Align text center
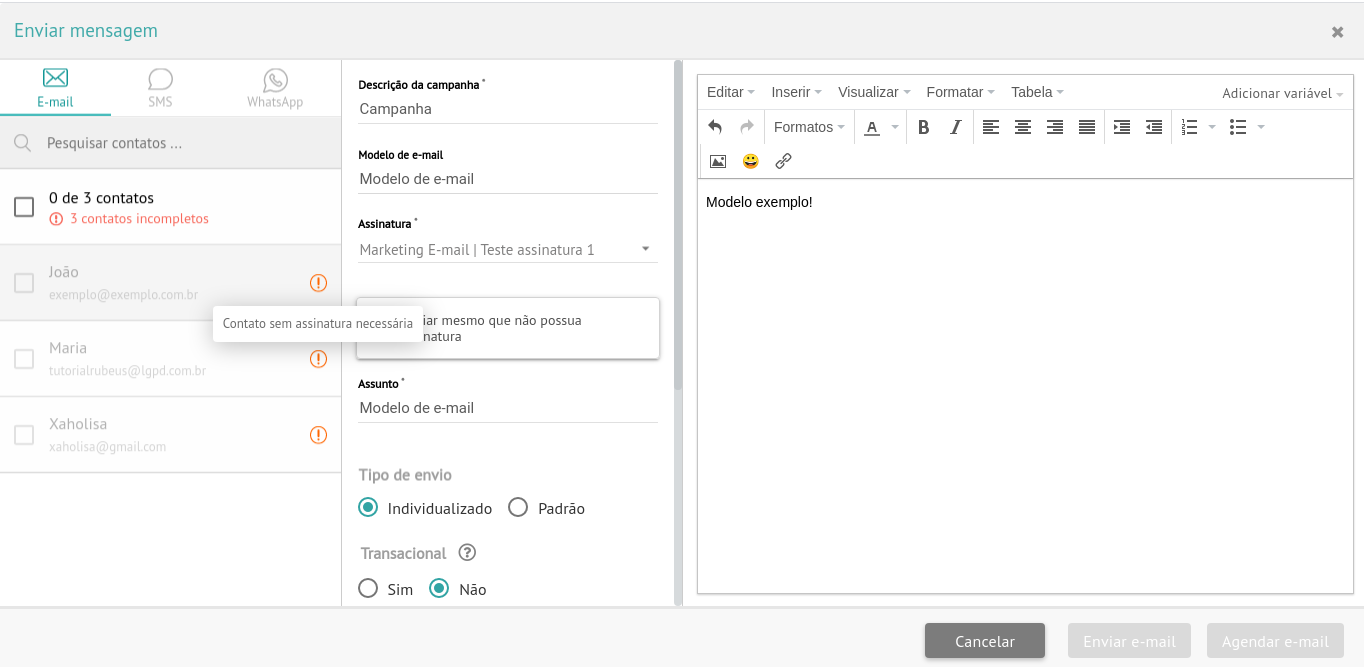Image resolution: width=1364 pixels, height=667 pixels. (x=1023, y=127)
